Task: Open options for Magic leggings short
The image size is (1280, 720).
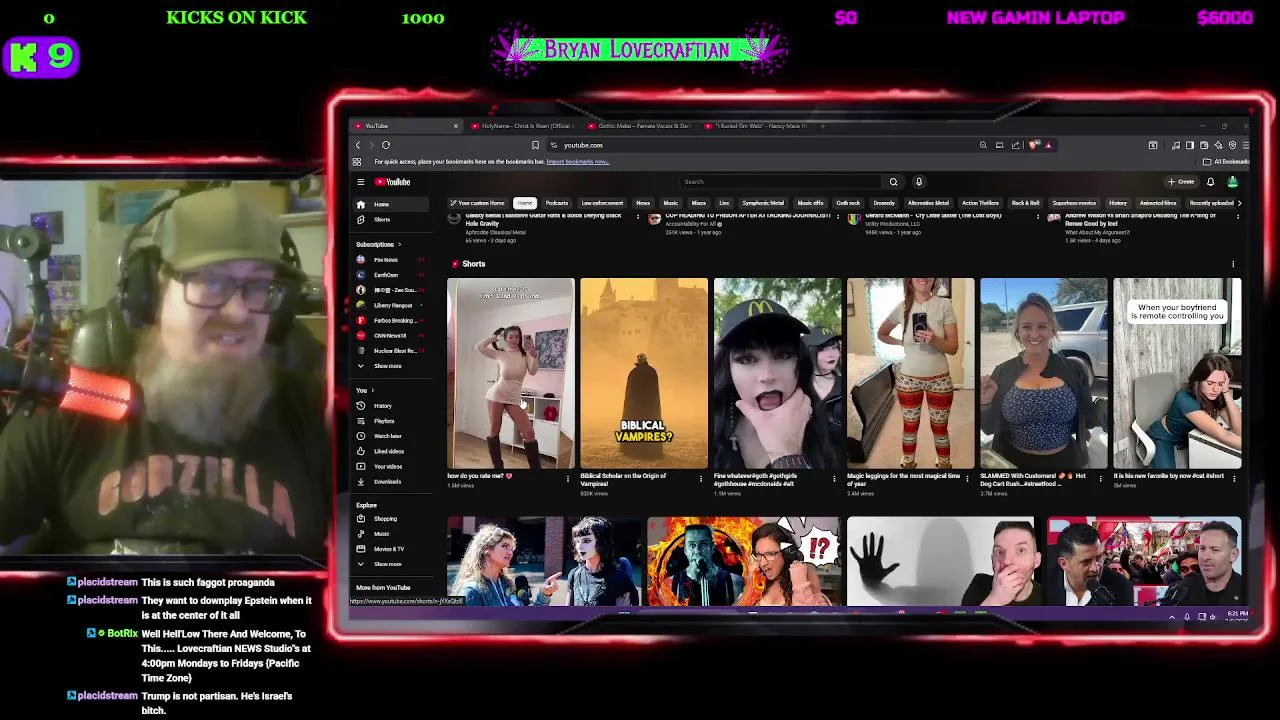Action: coord(967,479)
